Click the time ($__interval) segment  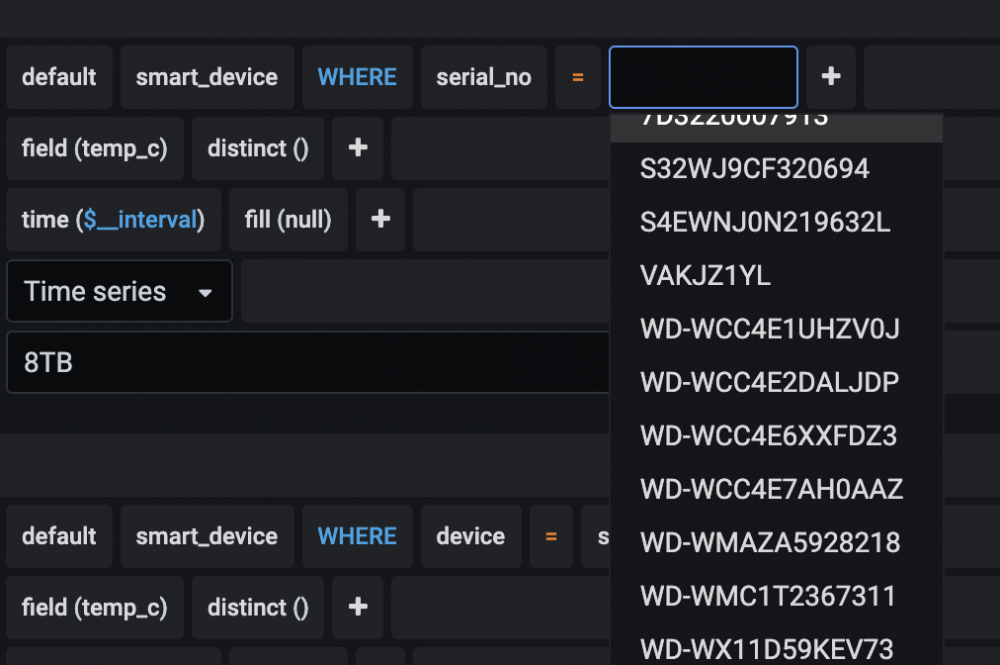click(114, 220)
